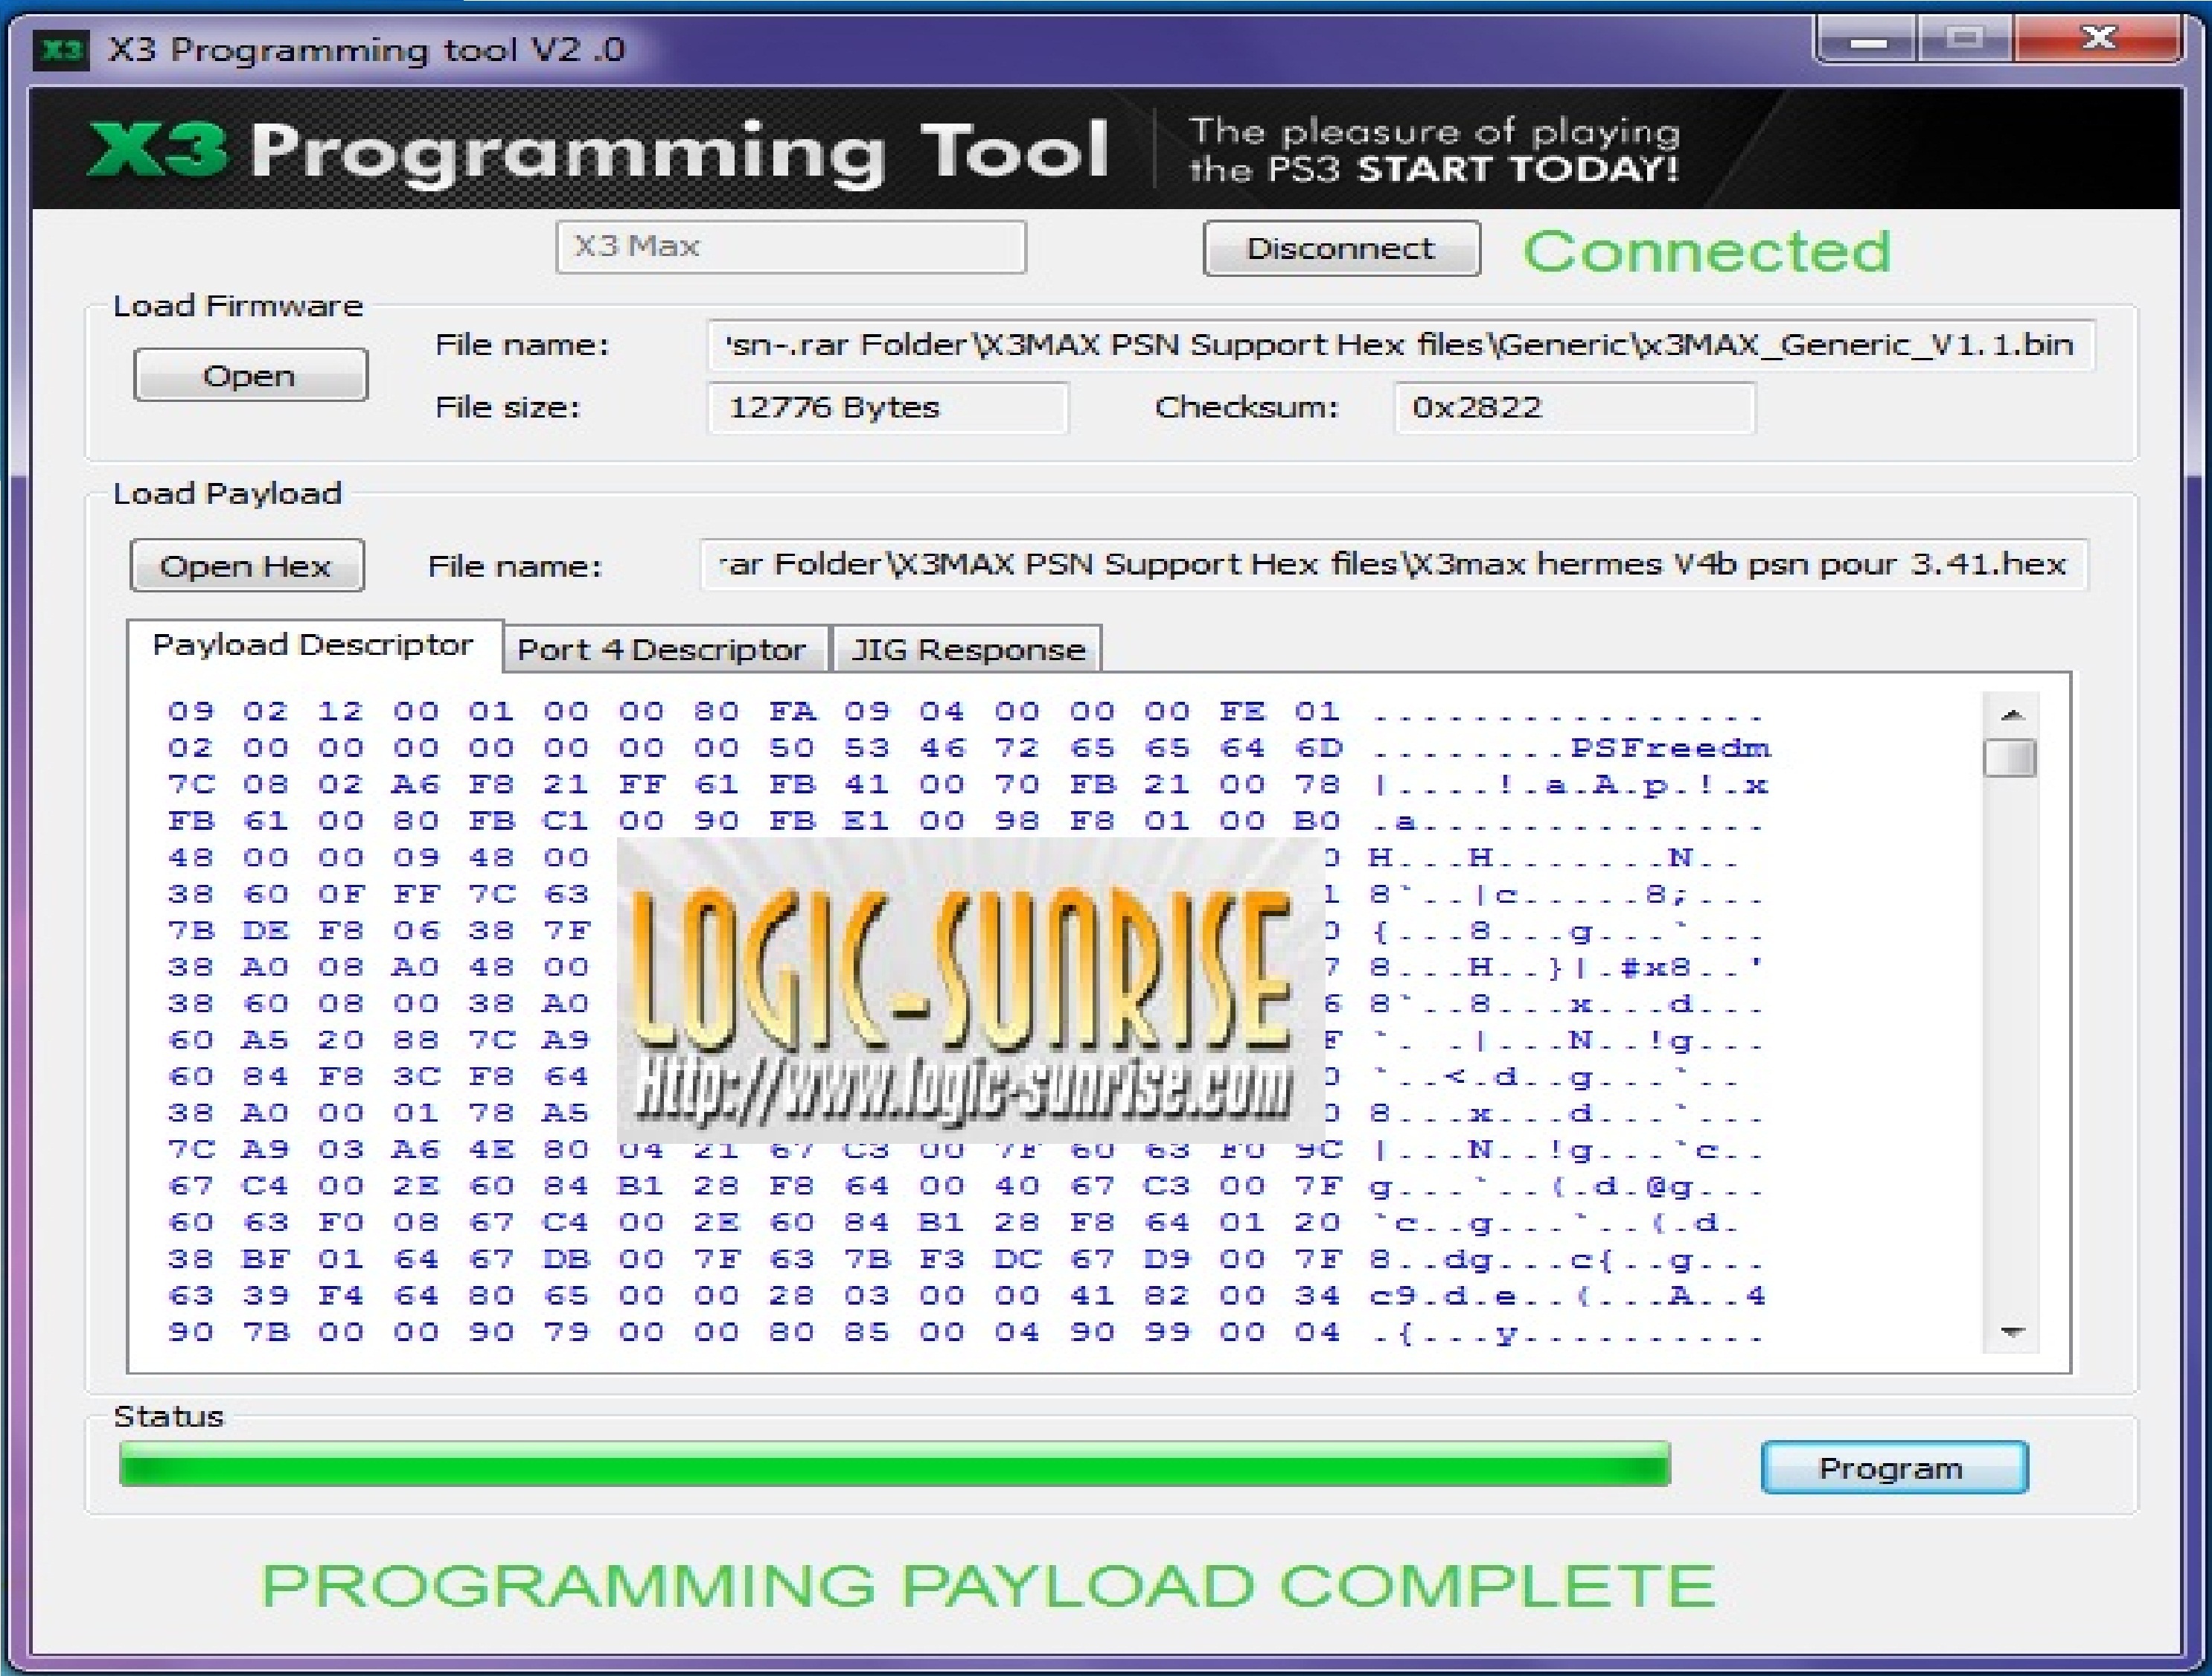This screenshot has width=2212, height=1676.
Task: Click scroll up arrow in hex view
Action: [x=2012, y=714]
